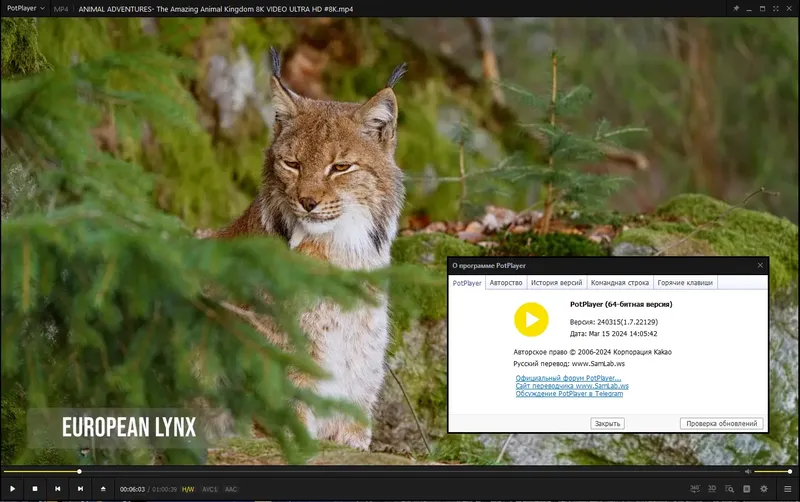Open the Официальный форум PotPlayer link
800x502 pixels.
pos(568,378)
